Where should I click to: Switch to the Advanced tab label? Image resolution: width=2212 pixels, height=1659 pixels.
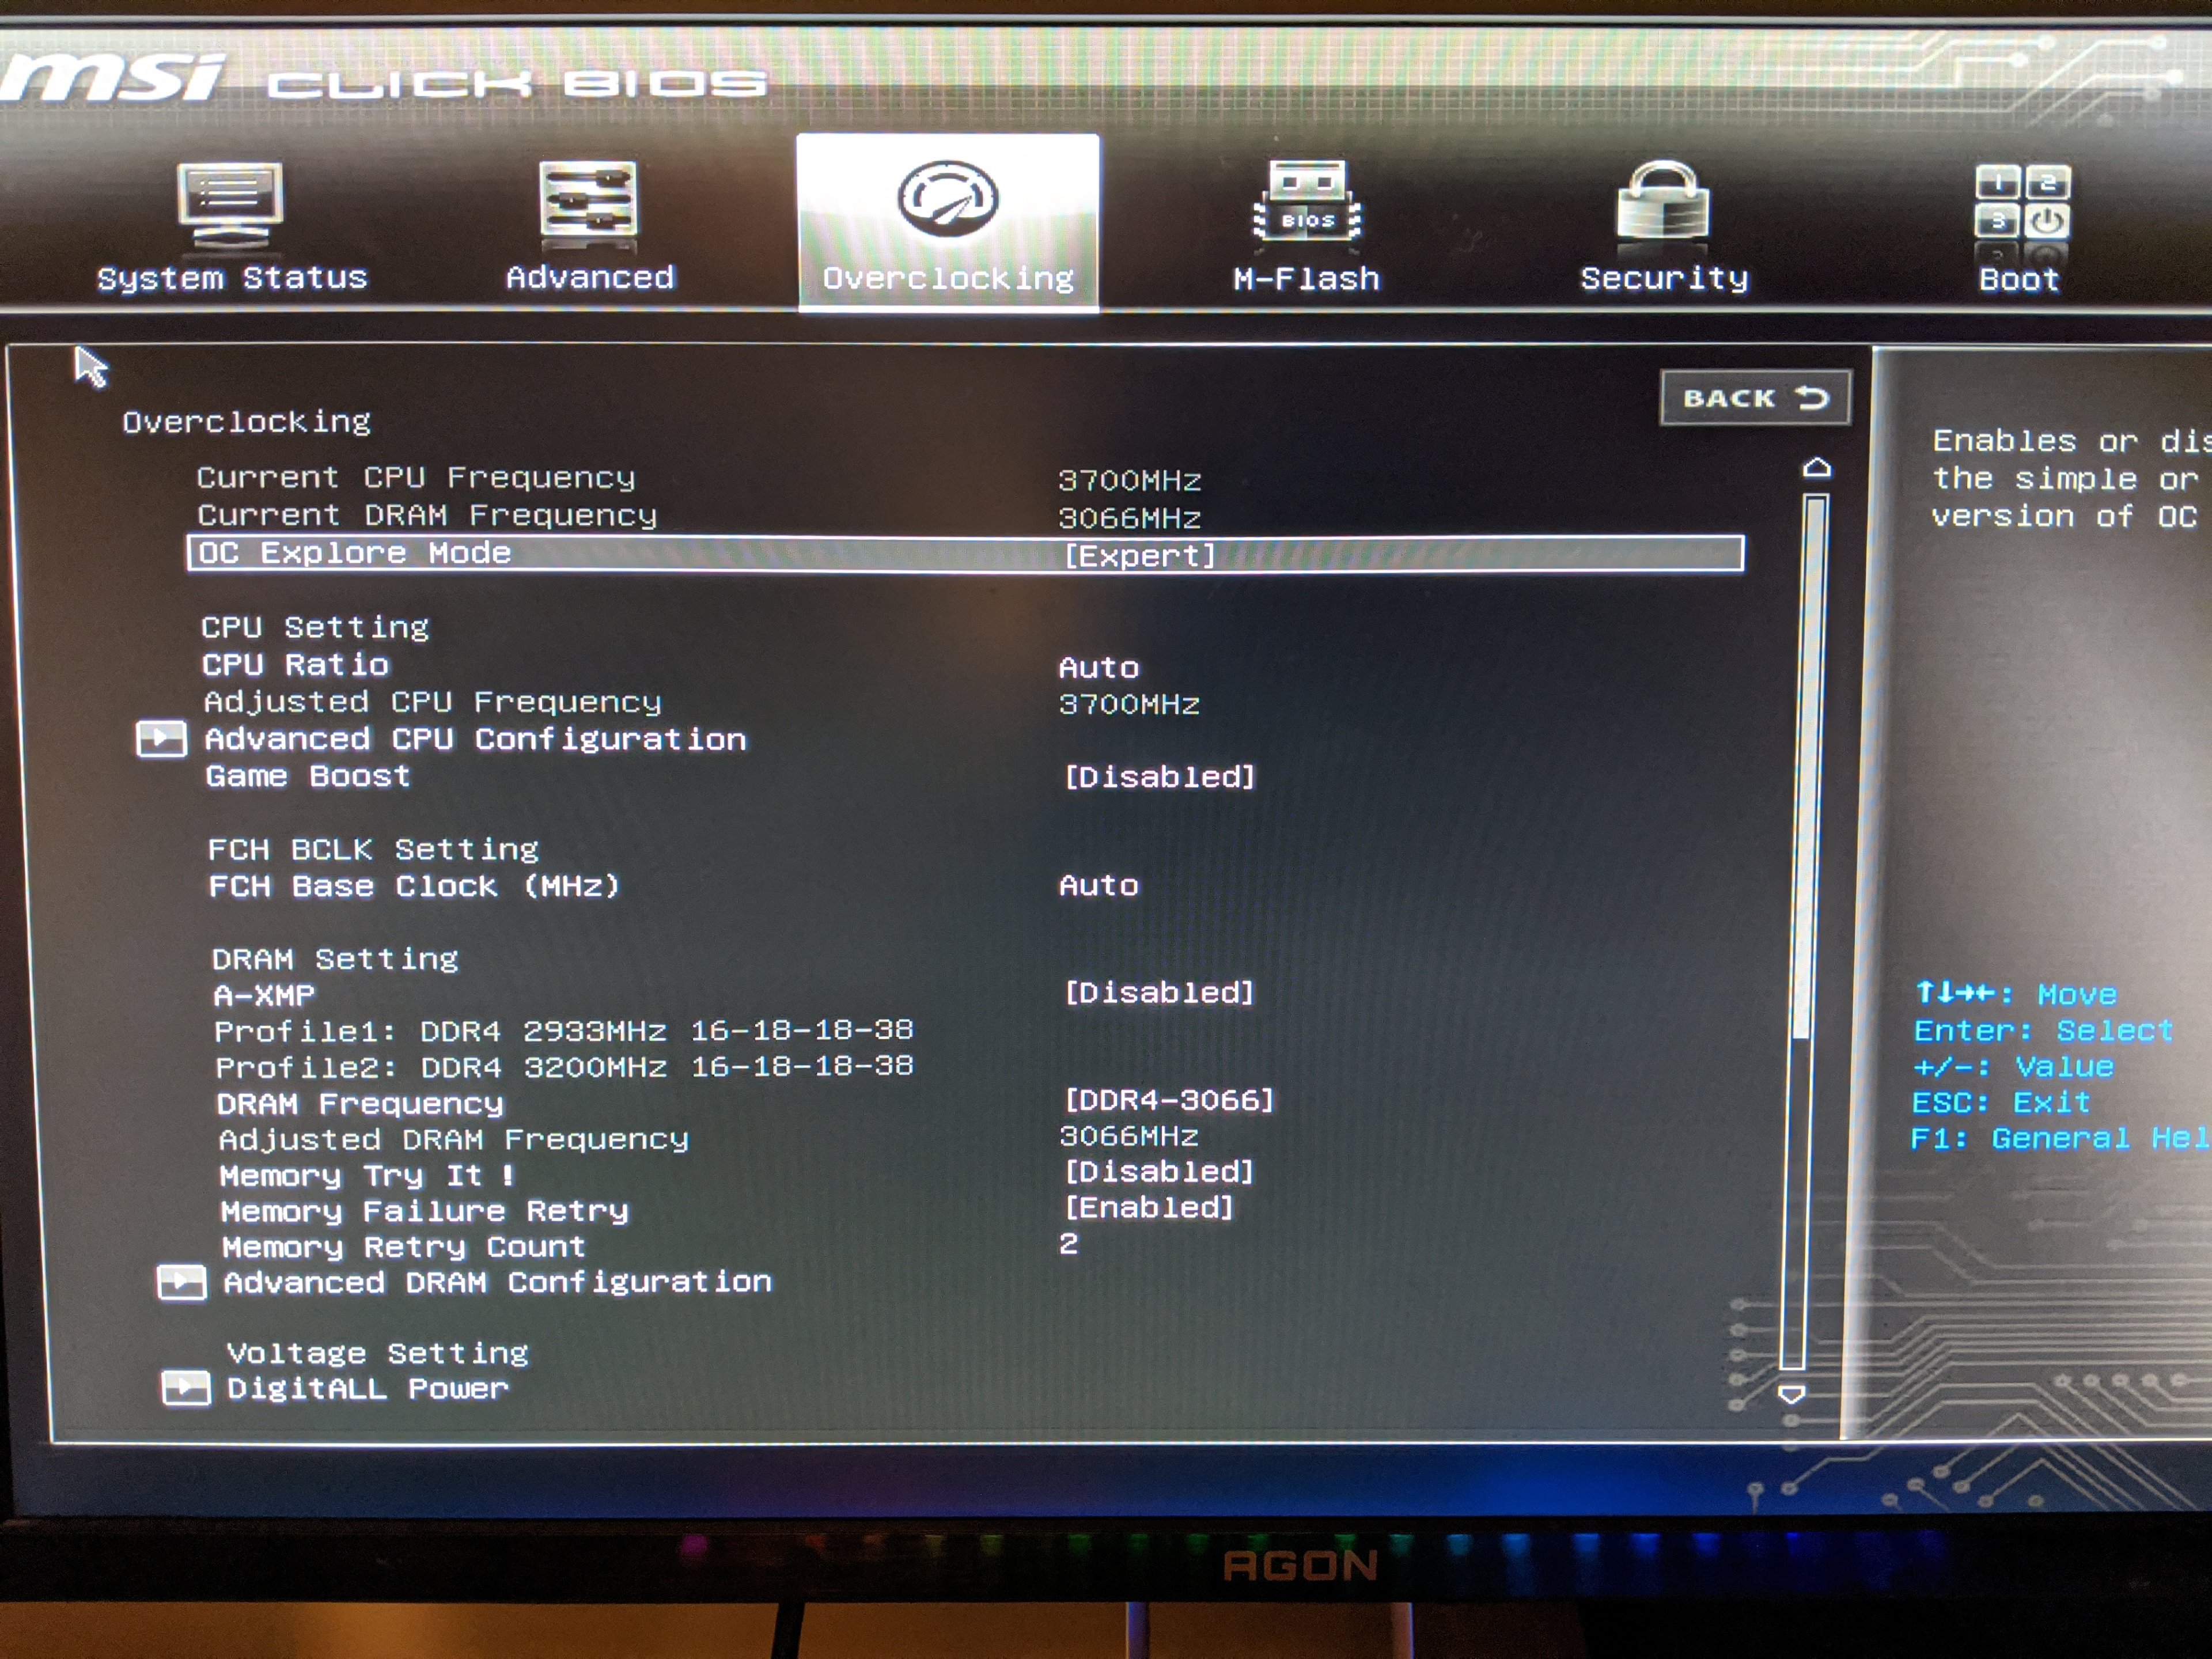pyautogui.click(x=590, y=278)
